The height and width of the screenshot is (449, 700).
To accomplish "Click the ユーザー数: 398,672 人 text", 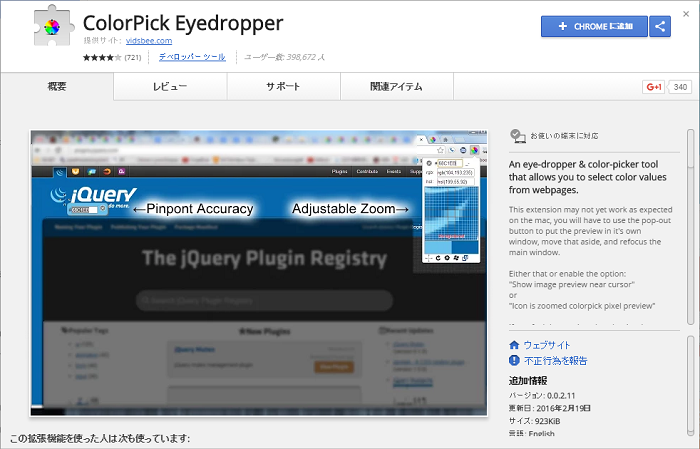I will coord(284,57).
